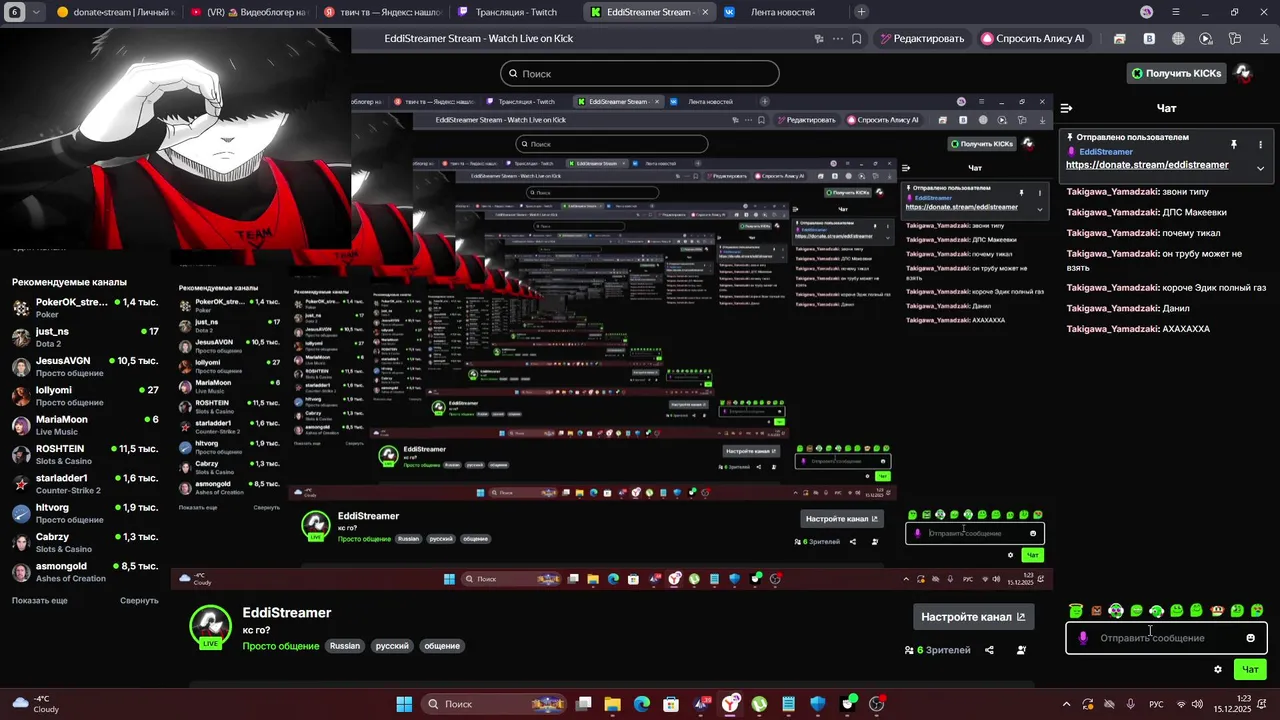Click the green Чат send button
Screen dimensions: 1280x720
[1250, 669]
